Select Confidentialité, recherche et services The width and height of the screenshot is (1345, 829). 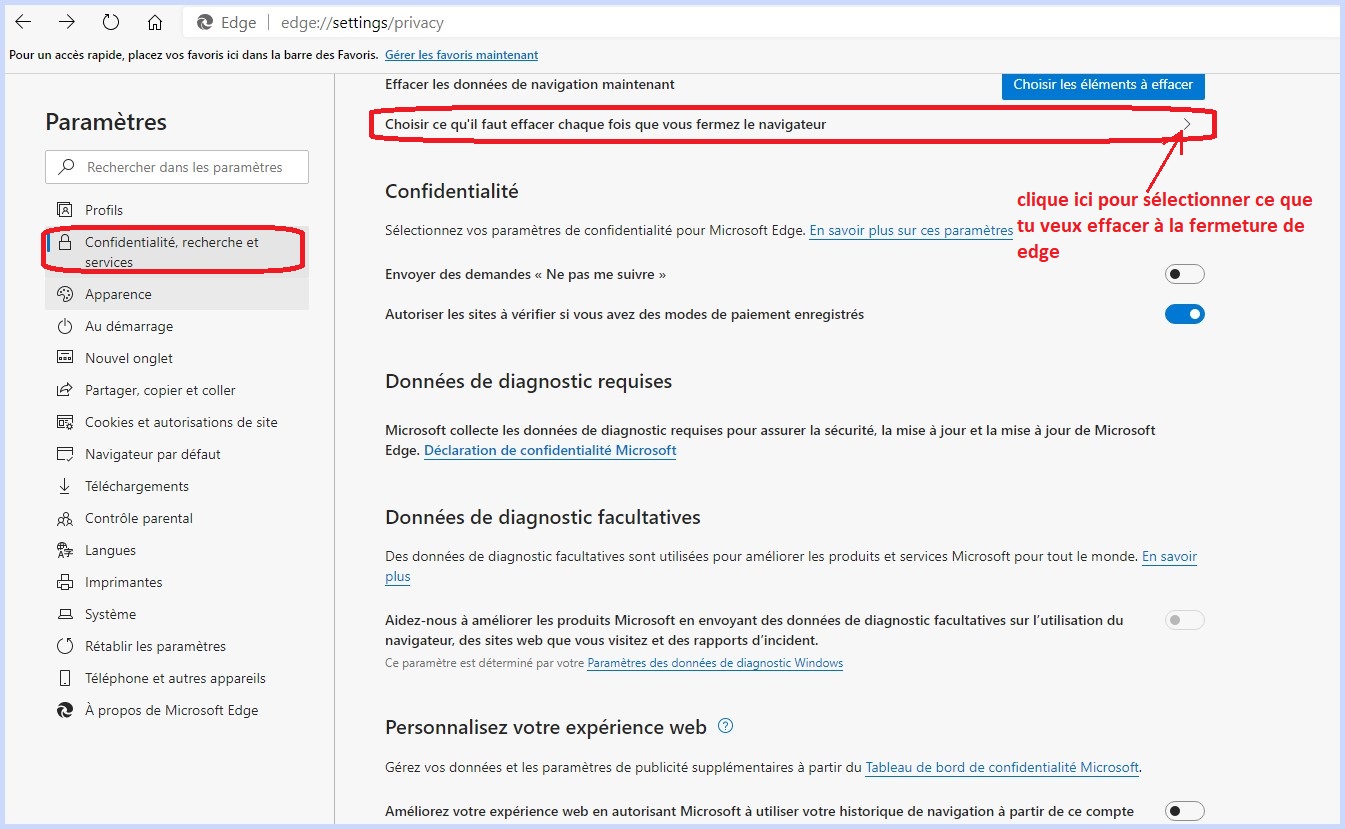click(x=177, y=252)
